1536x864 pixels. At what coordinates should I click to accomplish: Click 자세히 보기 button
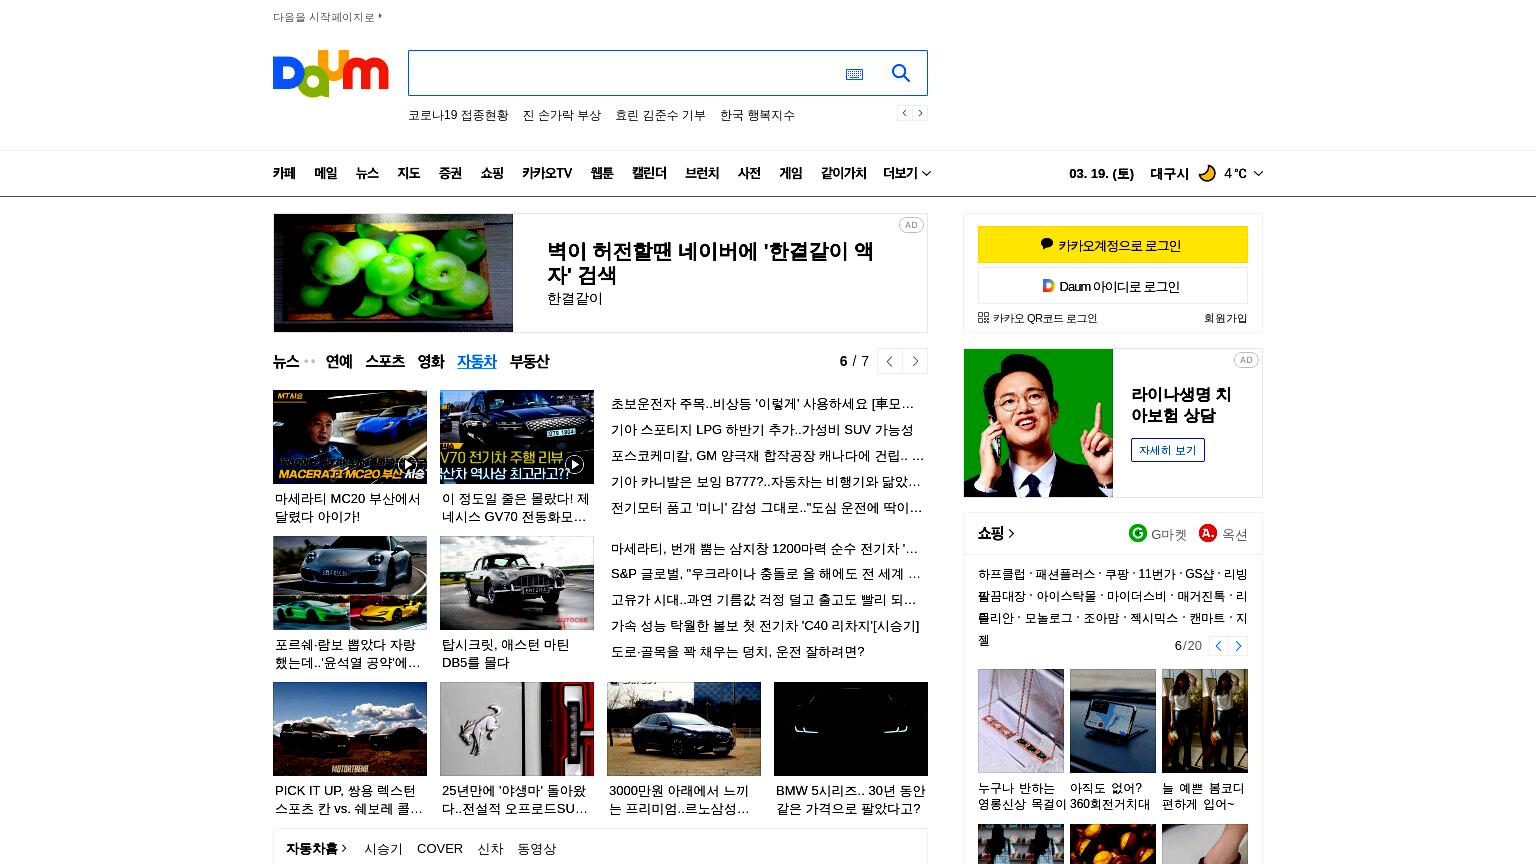pos(1168,450)
